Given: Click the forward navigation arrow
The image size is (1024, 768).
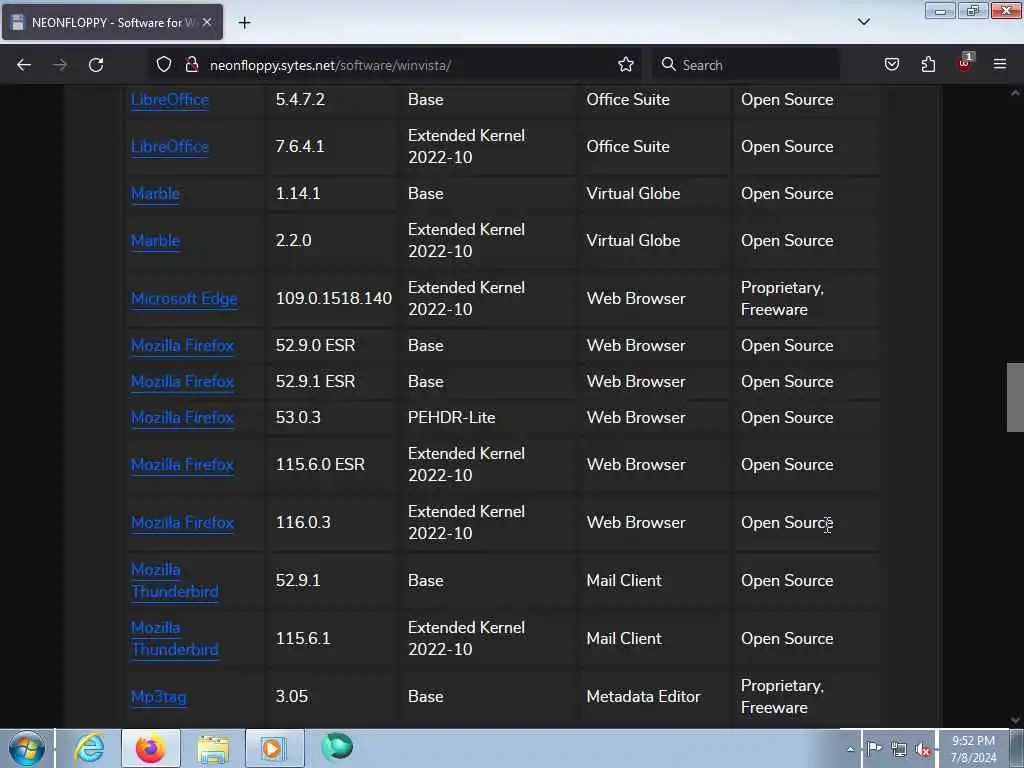Looking at the screenshot, I should (60, 65).
